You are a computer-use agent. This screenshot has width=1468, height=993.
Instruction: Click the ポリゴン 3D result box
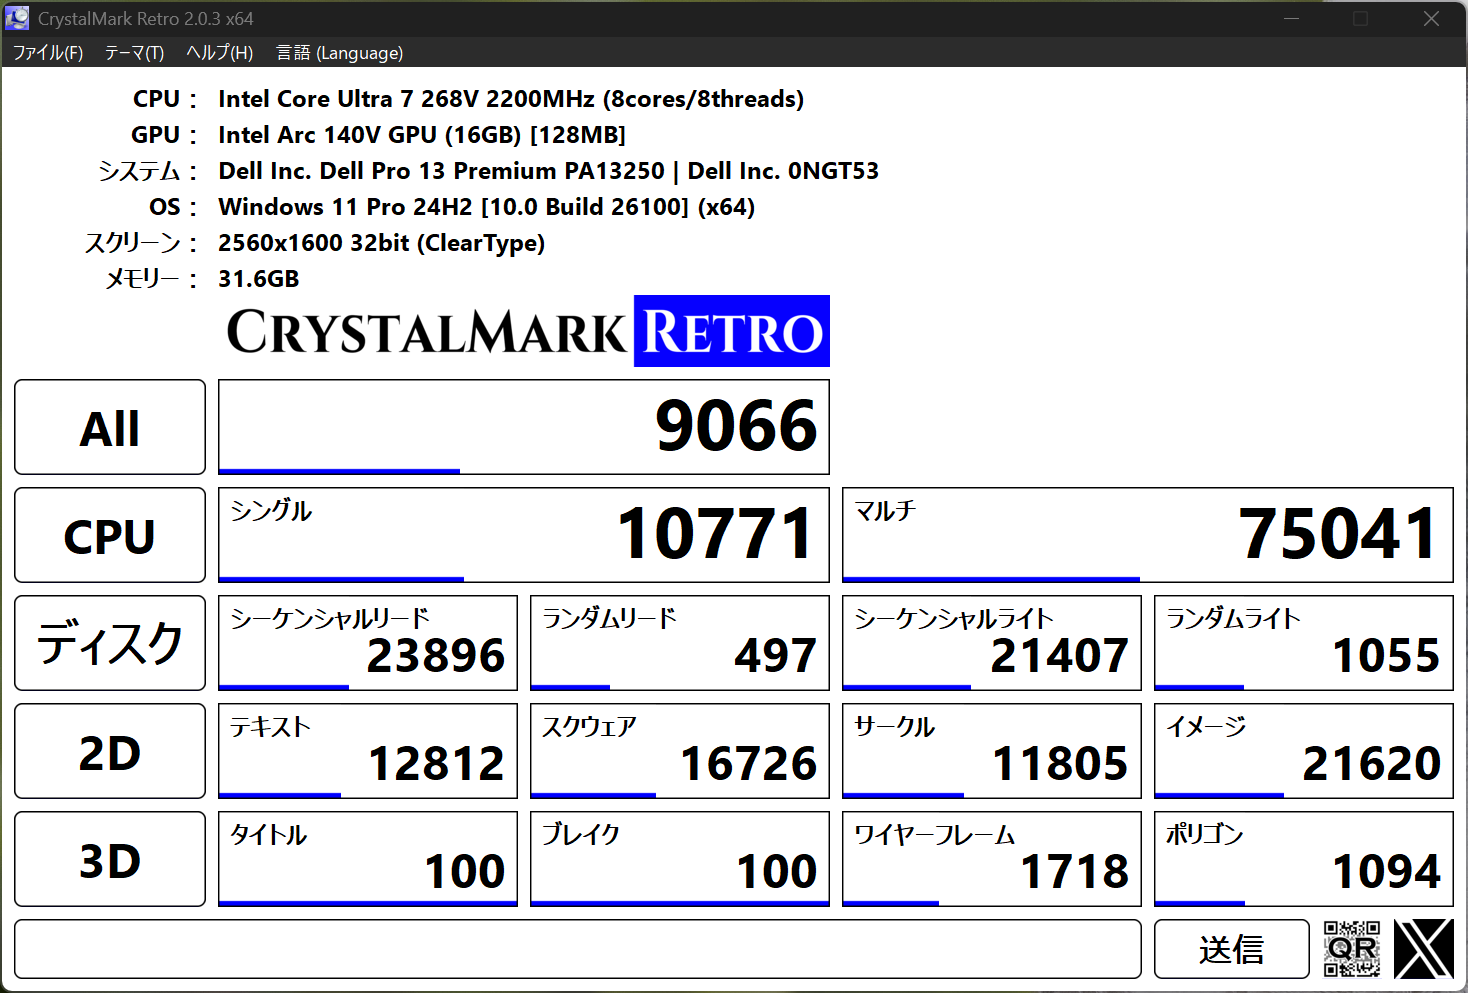1303,859
